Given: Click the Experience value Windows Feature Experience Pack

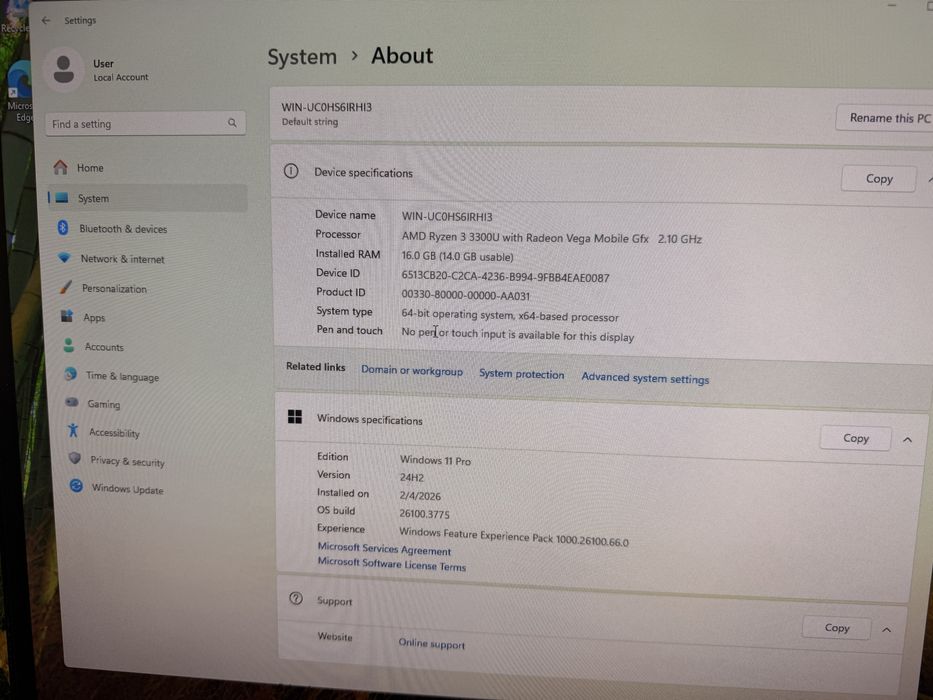Looking at the screenshot, I should pos(514,536).
